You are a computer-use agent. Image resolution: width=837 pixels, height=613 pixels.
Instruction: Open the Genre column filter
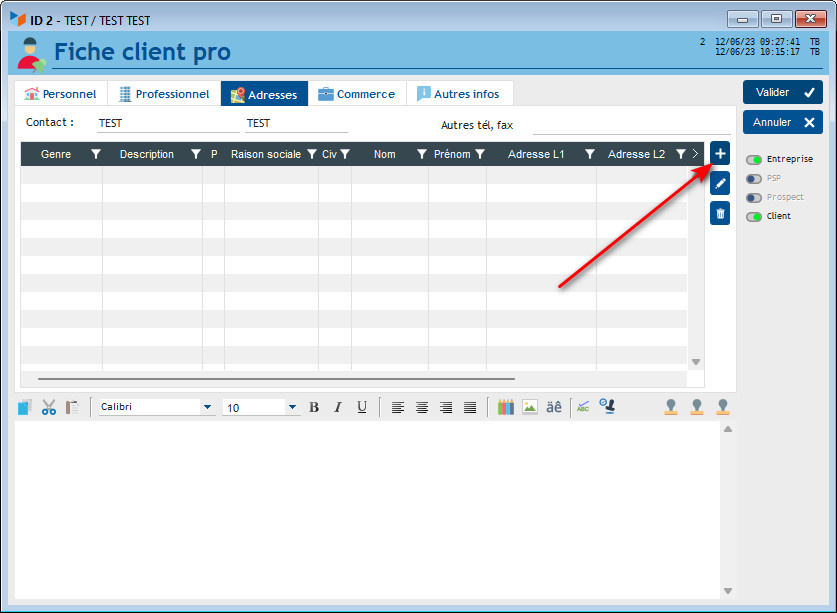96,154
